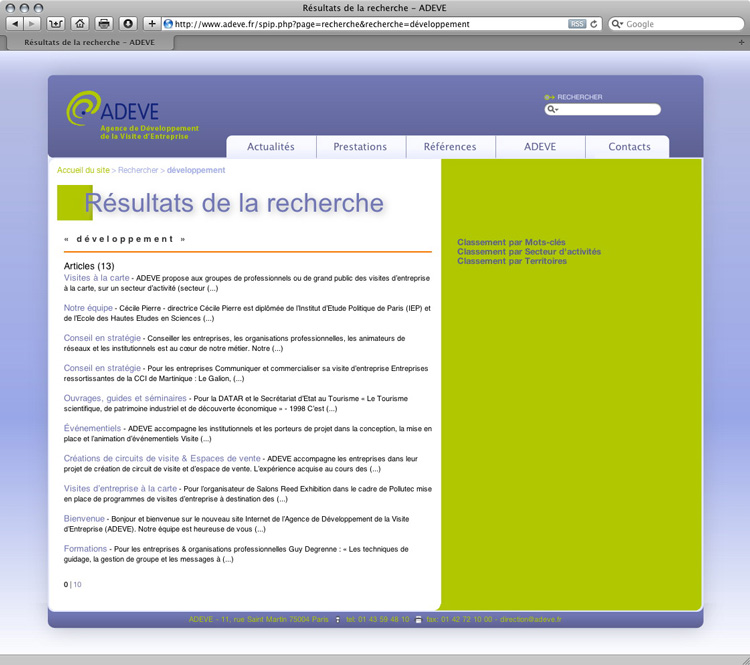Open the Références tab

(450, 147)
